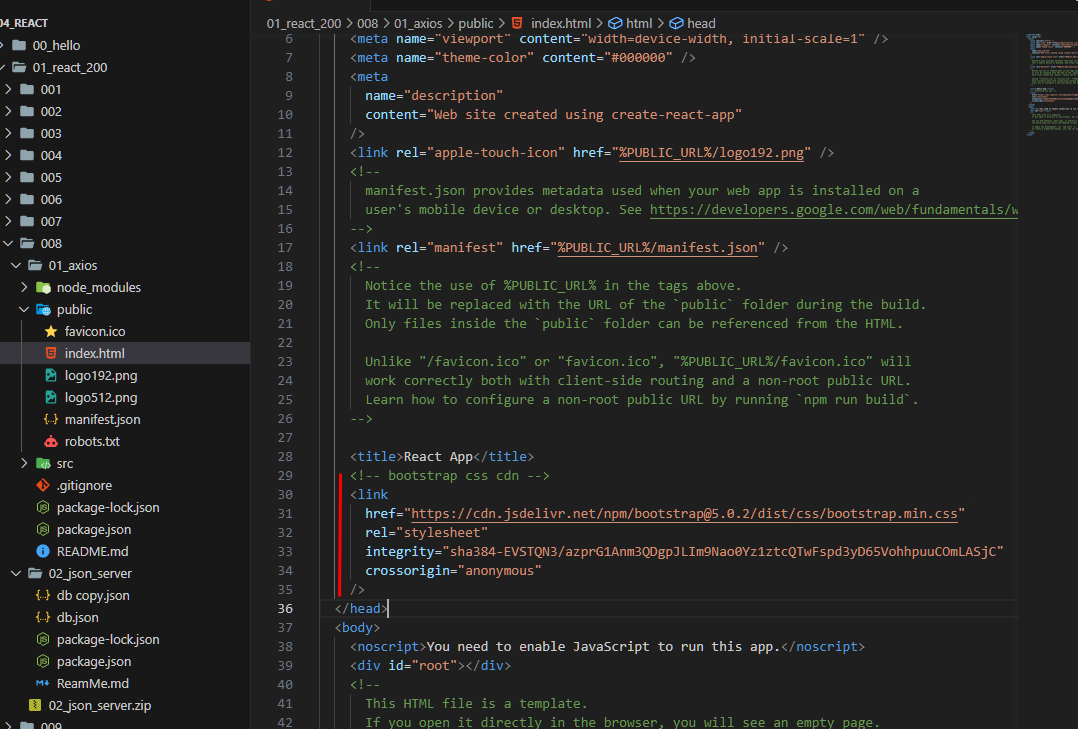The height and width of the screenshot is (729, 1078).
Task: Click the node icon of 02_json_server package.json
Action: tap(43, 662)
